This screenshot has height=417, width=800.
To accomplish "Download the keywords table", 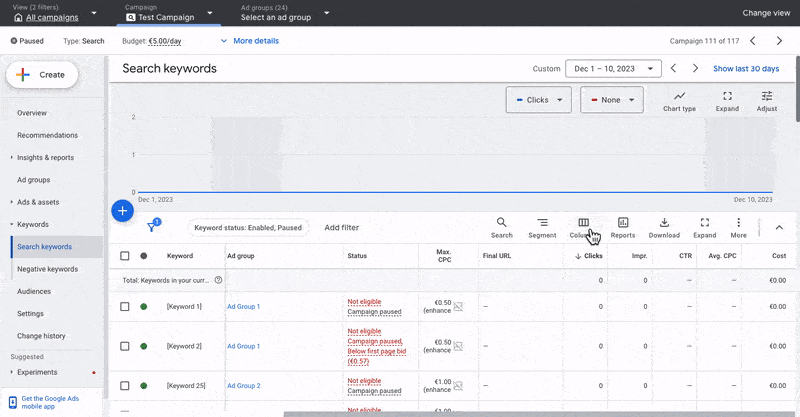I will (x=664, y=228).
